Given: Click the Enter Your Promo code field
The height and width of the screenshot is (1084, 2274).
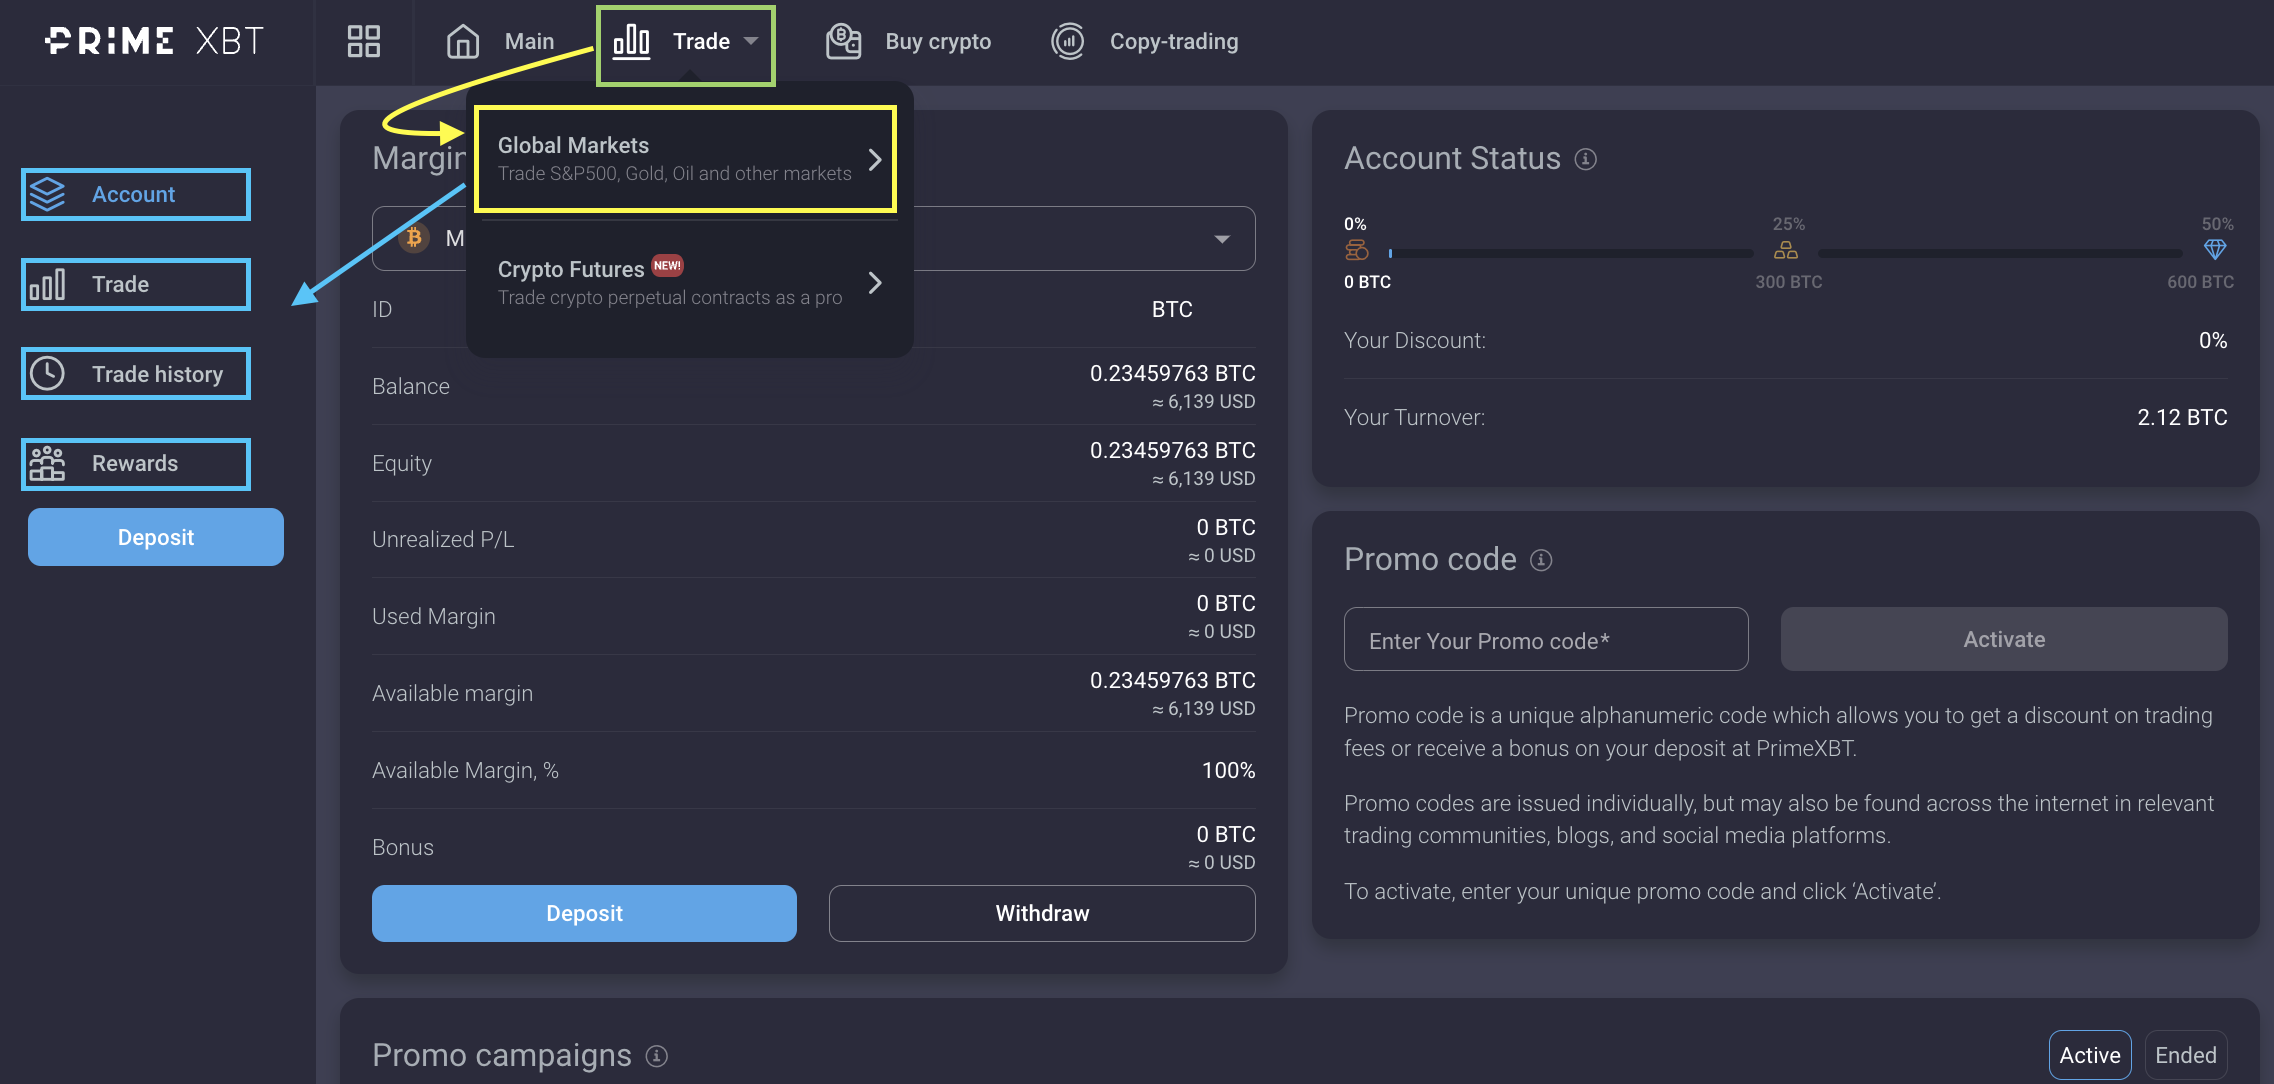Looking at the screenshot, I should click(x=1545, y=640).
